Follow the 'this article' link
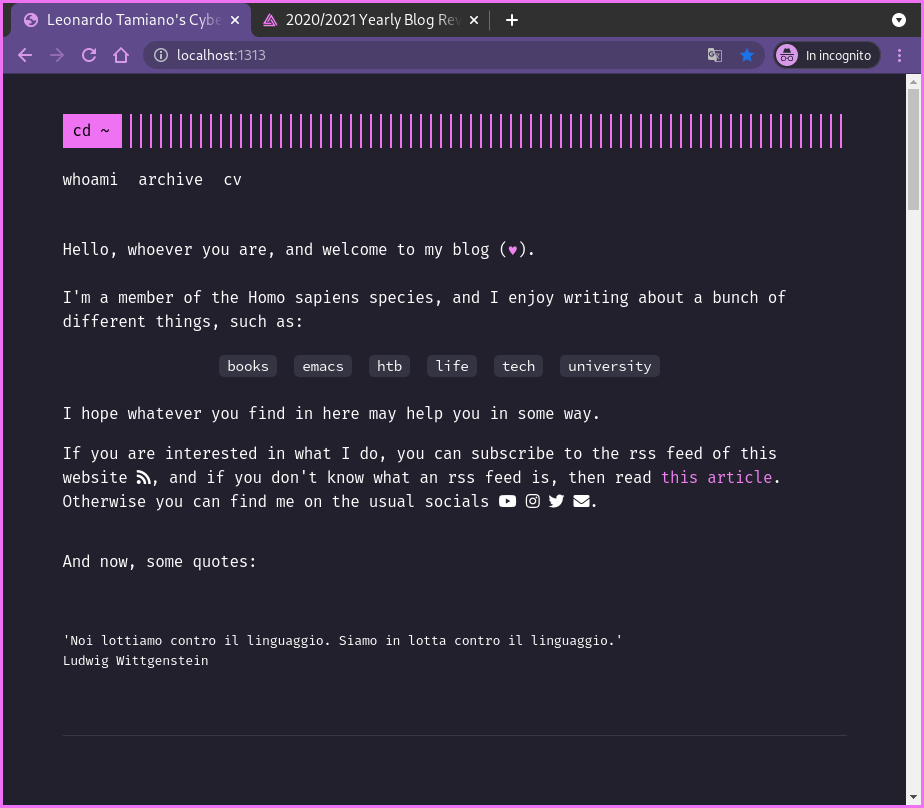Screen dimensions: 924x808 [716, 477]
